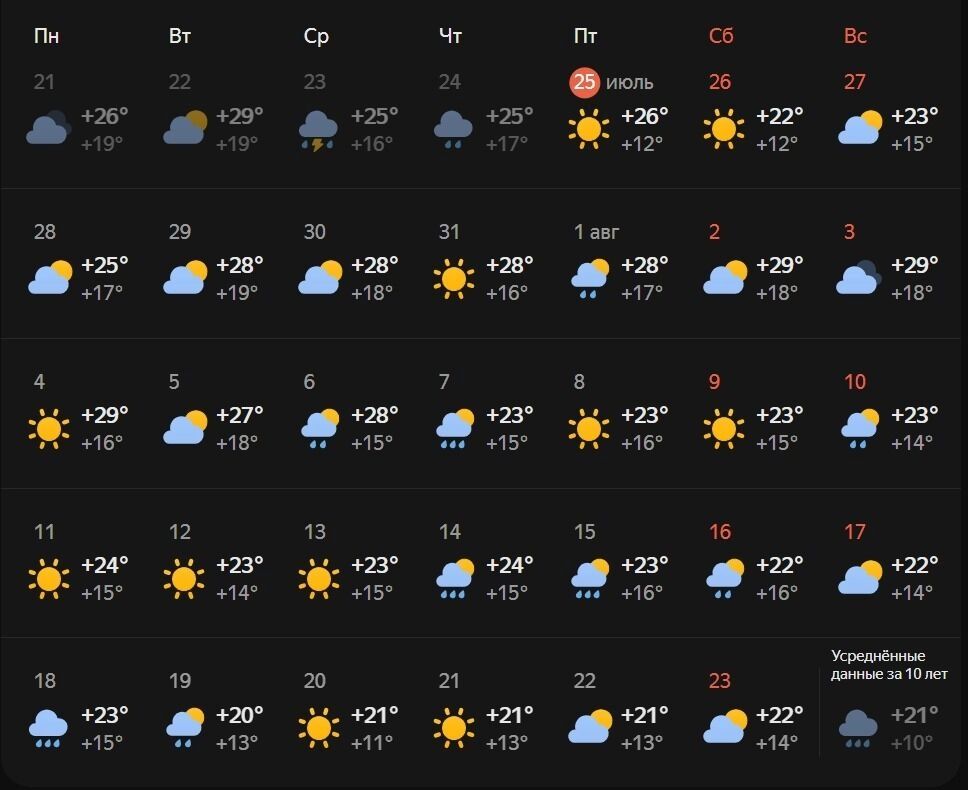This screenshot has height=790, width=968.
Task: Select the Пн weekday column header
Action: pos(46,36)
